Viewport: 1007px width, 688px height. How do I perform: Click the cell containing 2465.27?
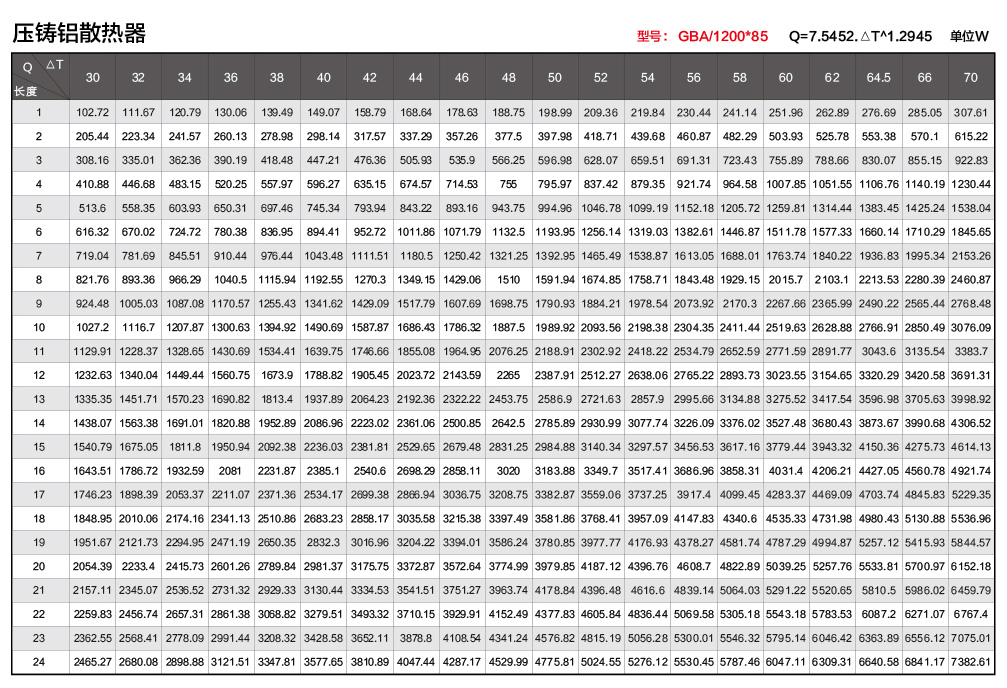pos(92,662)
